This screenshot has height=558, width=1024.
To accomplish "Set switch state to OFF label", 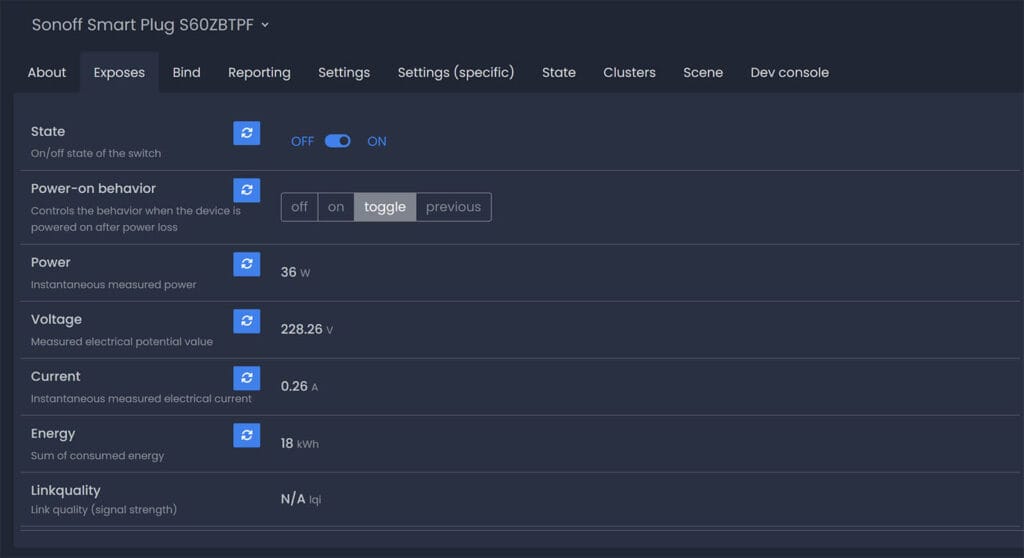I will 302,141.
